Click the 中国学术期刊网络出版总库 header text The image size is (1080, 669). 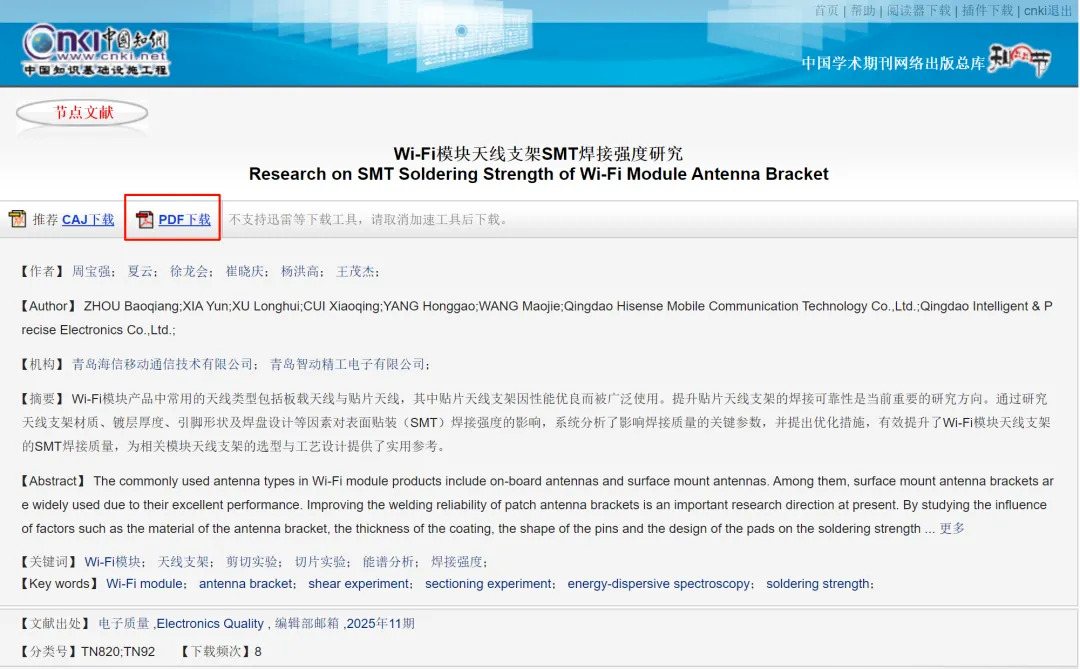pyautogui.click(x=893, y=63)
